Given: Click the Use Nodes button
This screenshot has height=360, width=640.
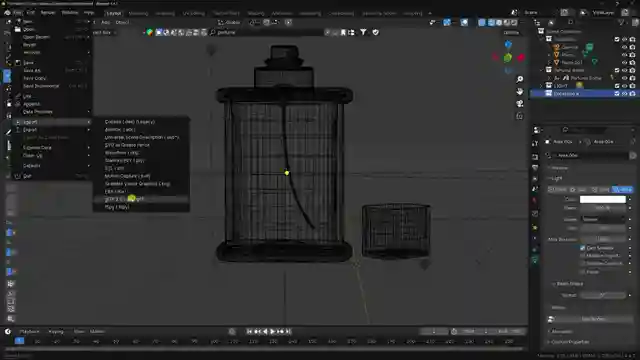Looking at the screenshot, I should click(593, 319).
